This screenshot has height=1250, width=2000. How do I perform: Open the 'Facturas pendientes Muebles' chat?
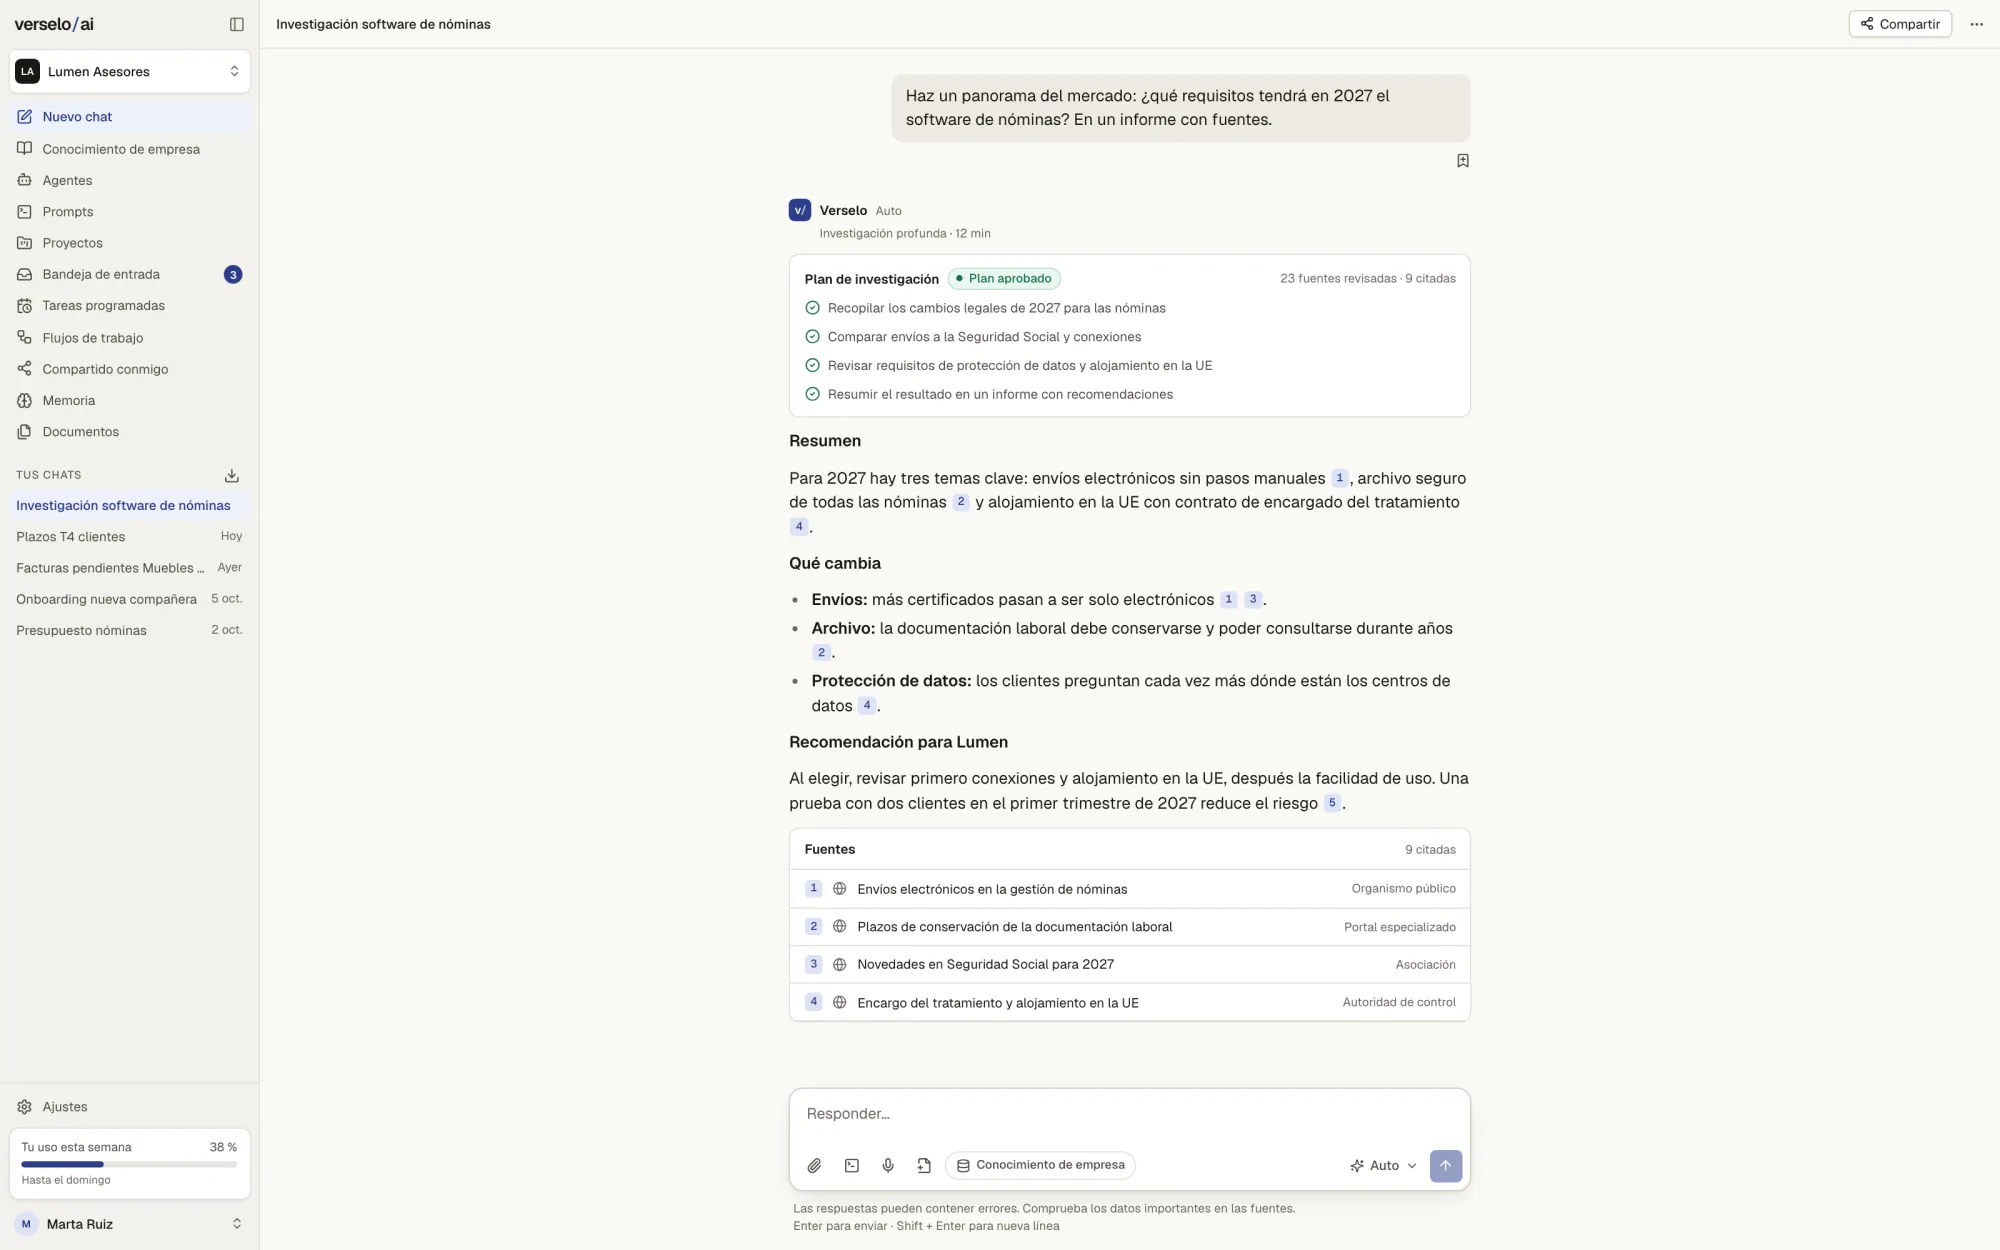tap(130, 568)
